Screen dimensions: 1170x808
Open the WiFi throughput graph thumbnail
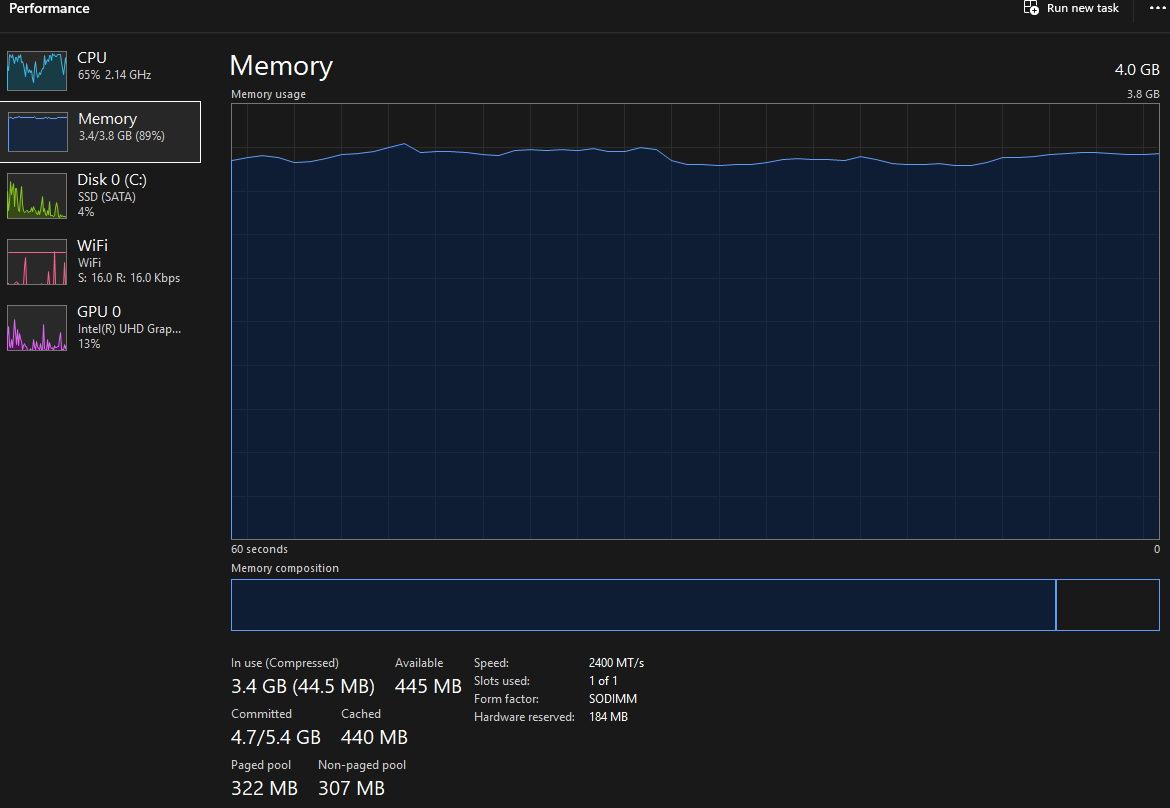click(37, 262)
